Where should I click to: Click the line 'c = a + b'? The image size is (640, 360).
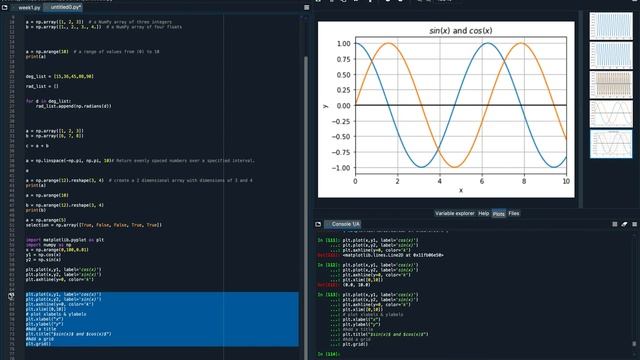tap(37, 146)
